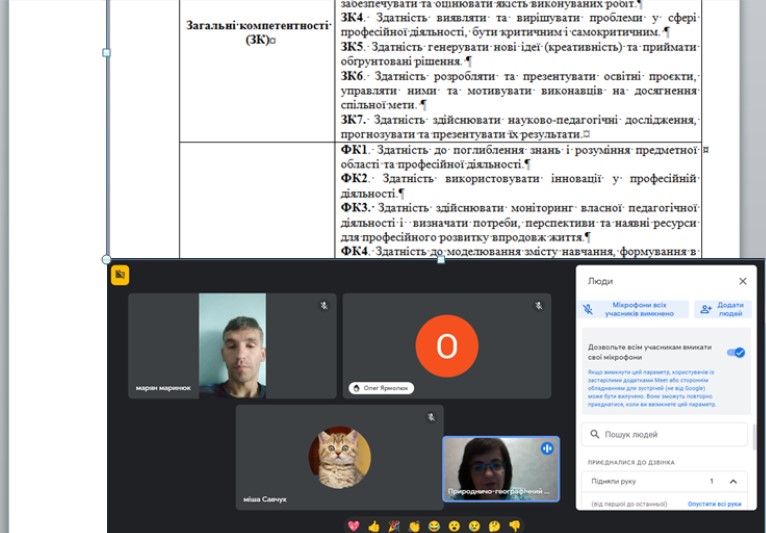Screen dimensions: 766x533
Task: Click the yellow camera-off icon in Meet
Action: [120, 275]
